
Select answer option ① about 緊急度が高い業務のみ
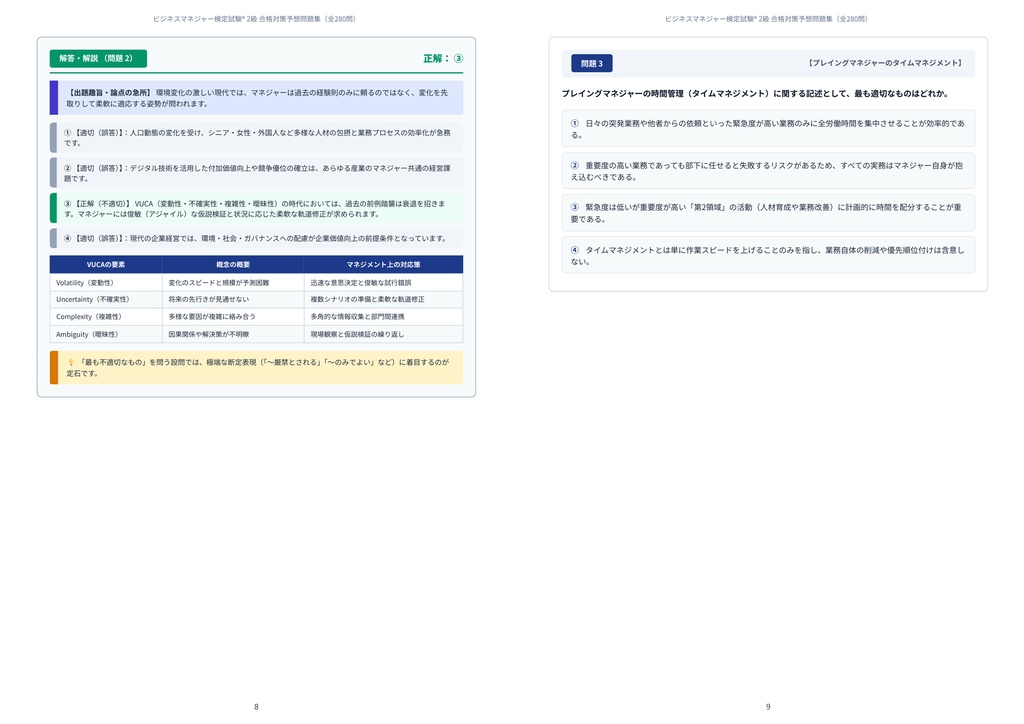[x=768, y=129]
